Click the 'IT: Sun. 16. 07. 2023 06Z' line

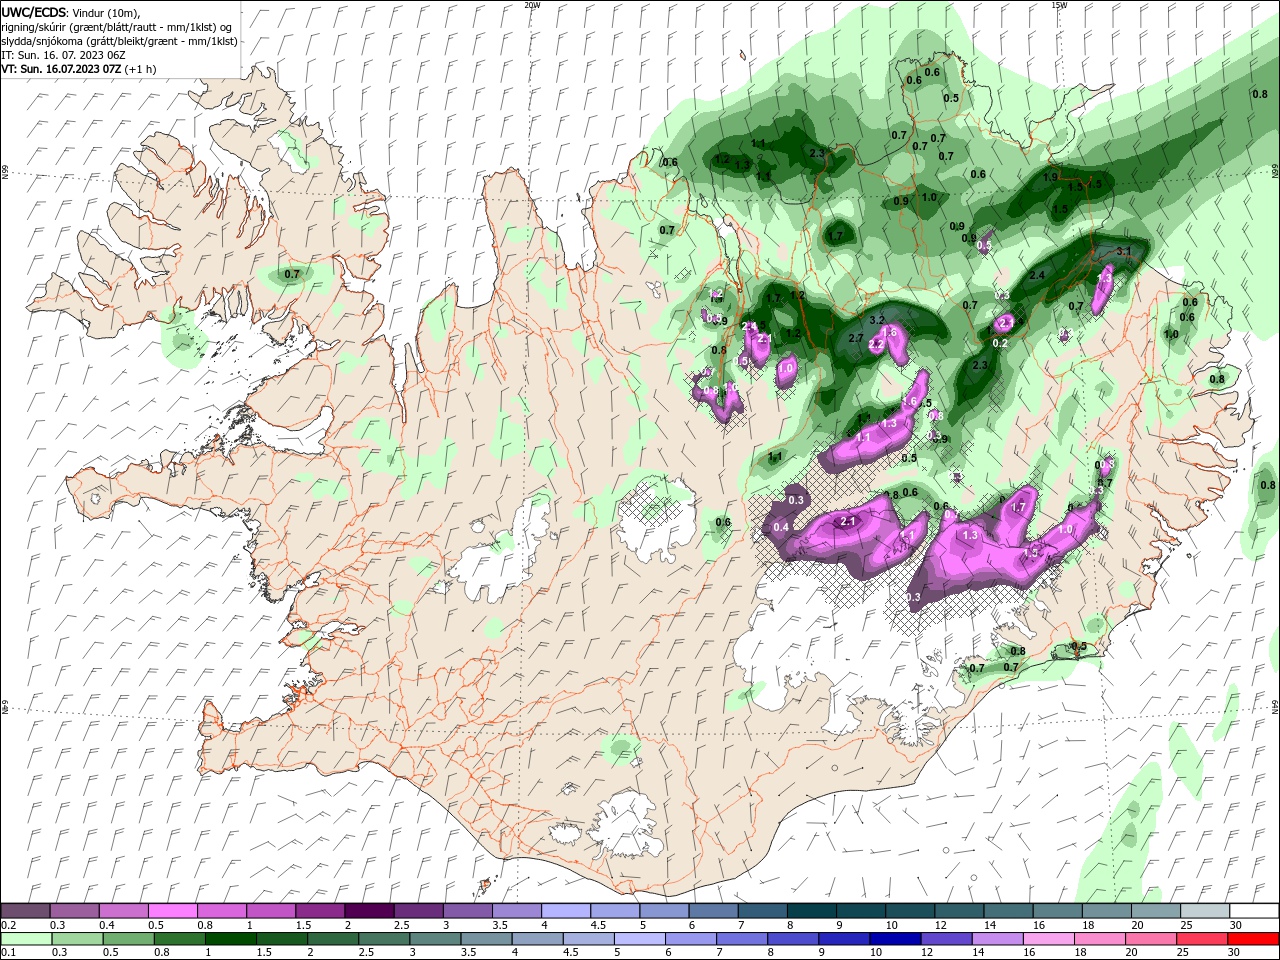[63, 55]
